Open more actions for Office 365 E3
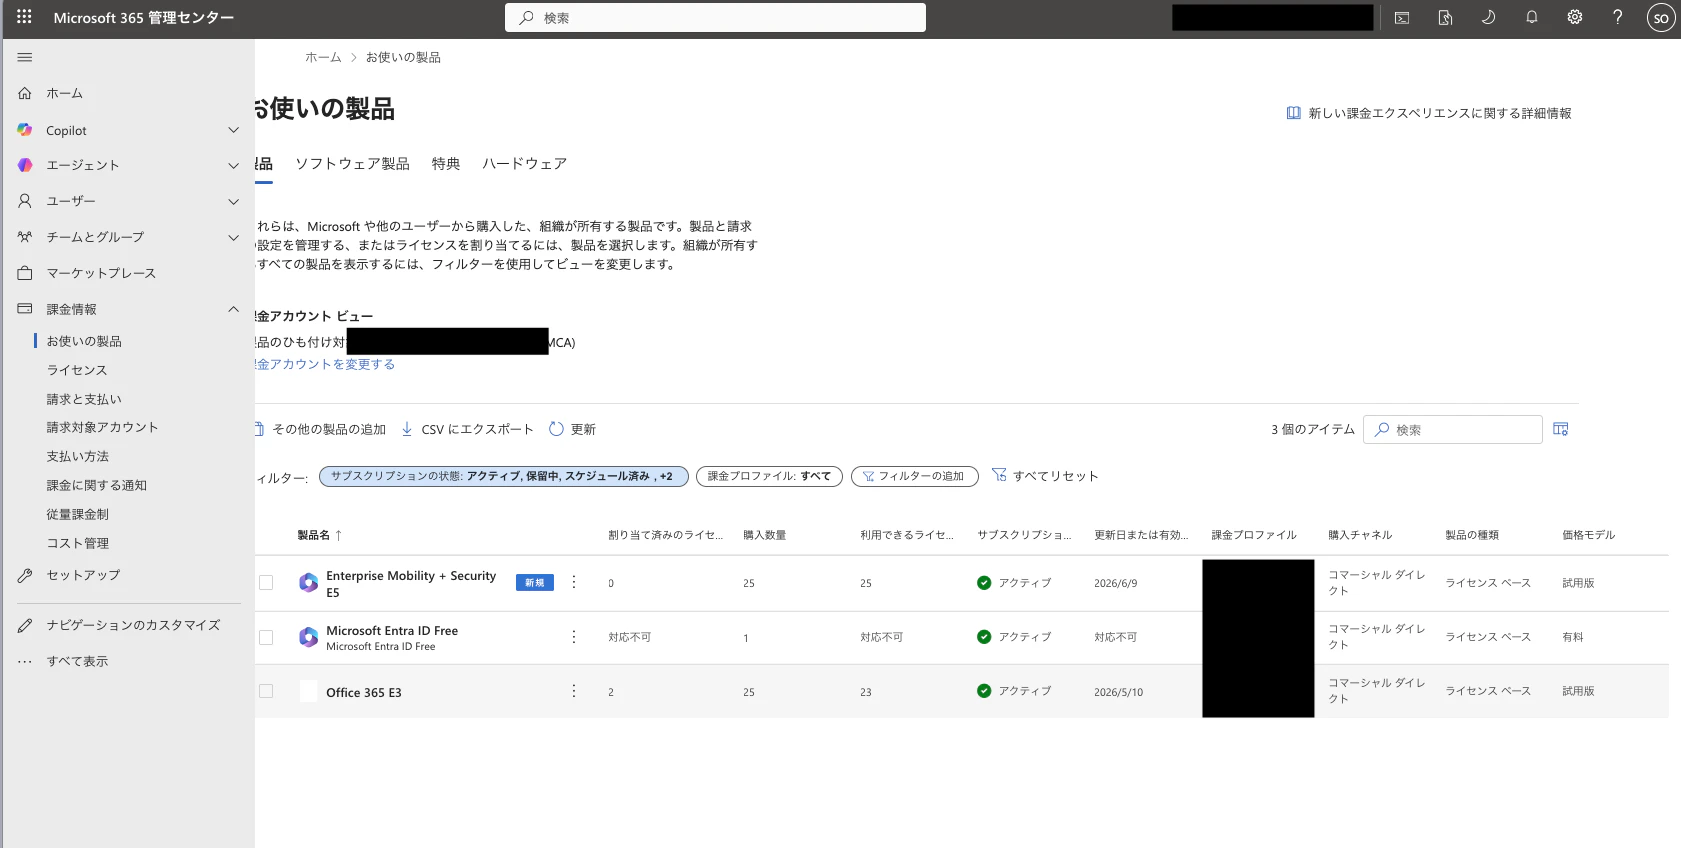The image size is (1681, 848). (x=574, y=691)
